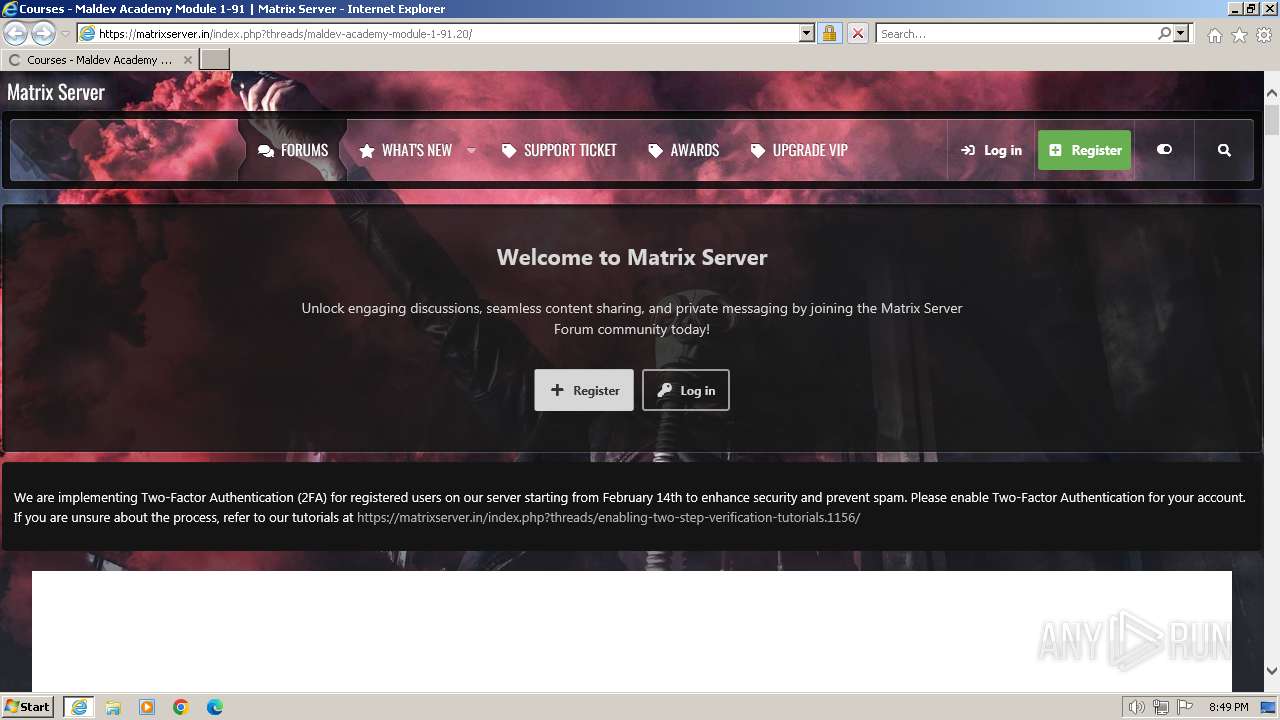Screen dimensions: 1280x720
Task: Click the clock showing 8:49 PM
Action: point(1228,707)
